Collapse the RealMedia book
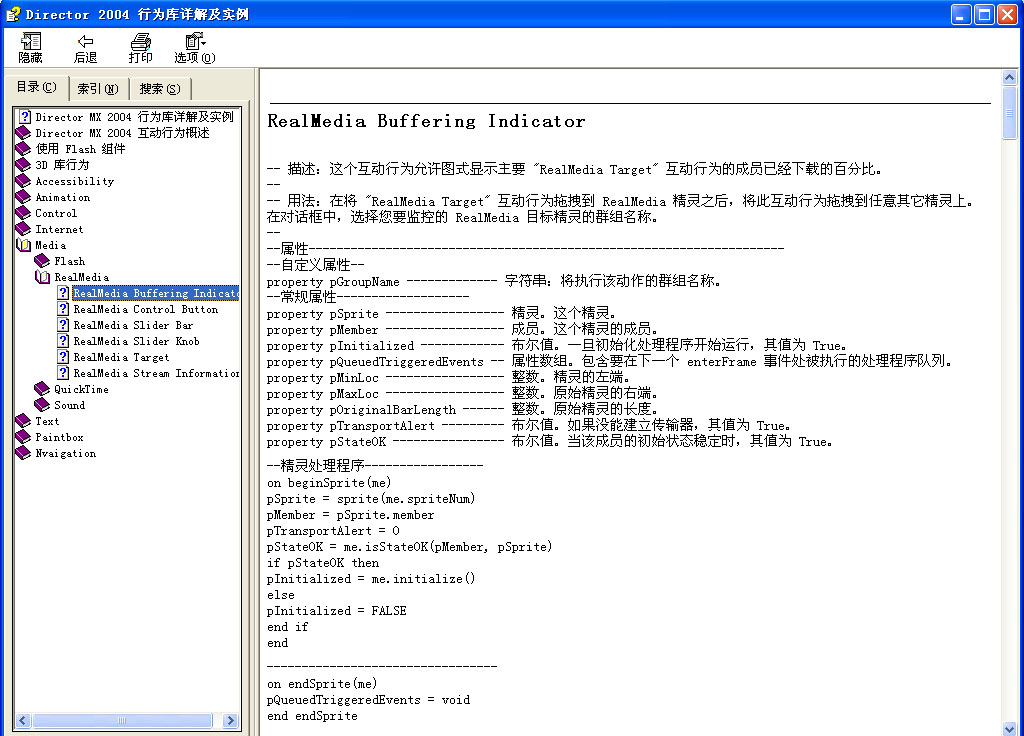 [x=82, y=277]
